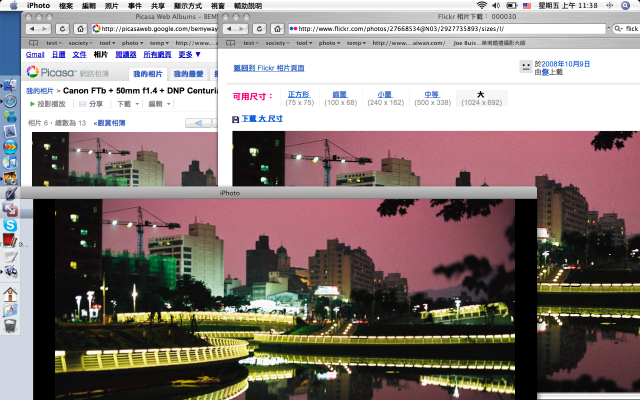Open 'temp' bookmark folder in Flickr window
The image size is (640, 400).
pyautogui.click(x=356, y=43)
